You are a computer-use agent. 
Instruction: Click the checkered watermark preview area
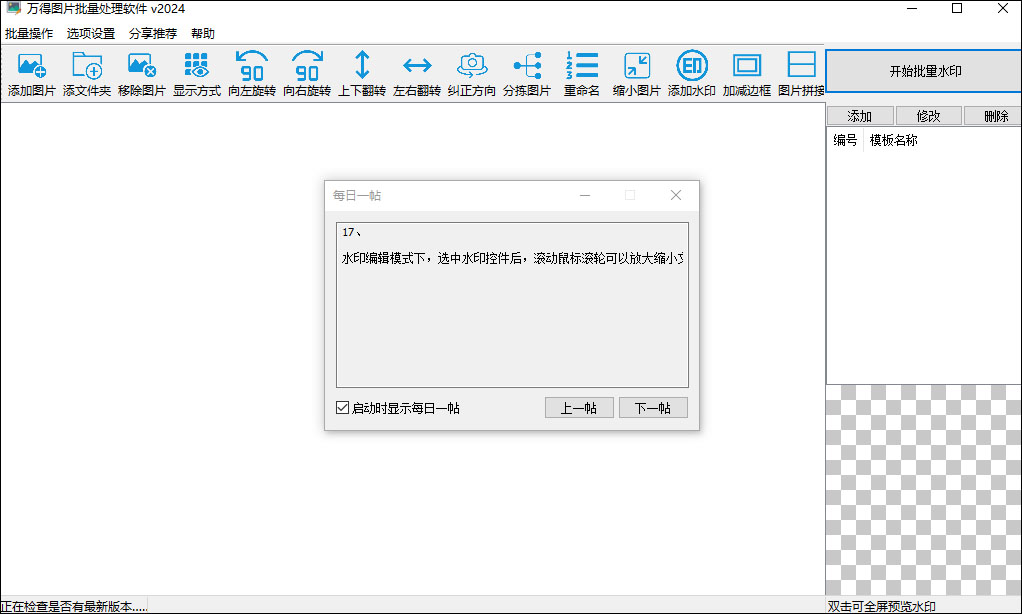click(x=924, y=490)
